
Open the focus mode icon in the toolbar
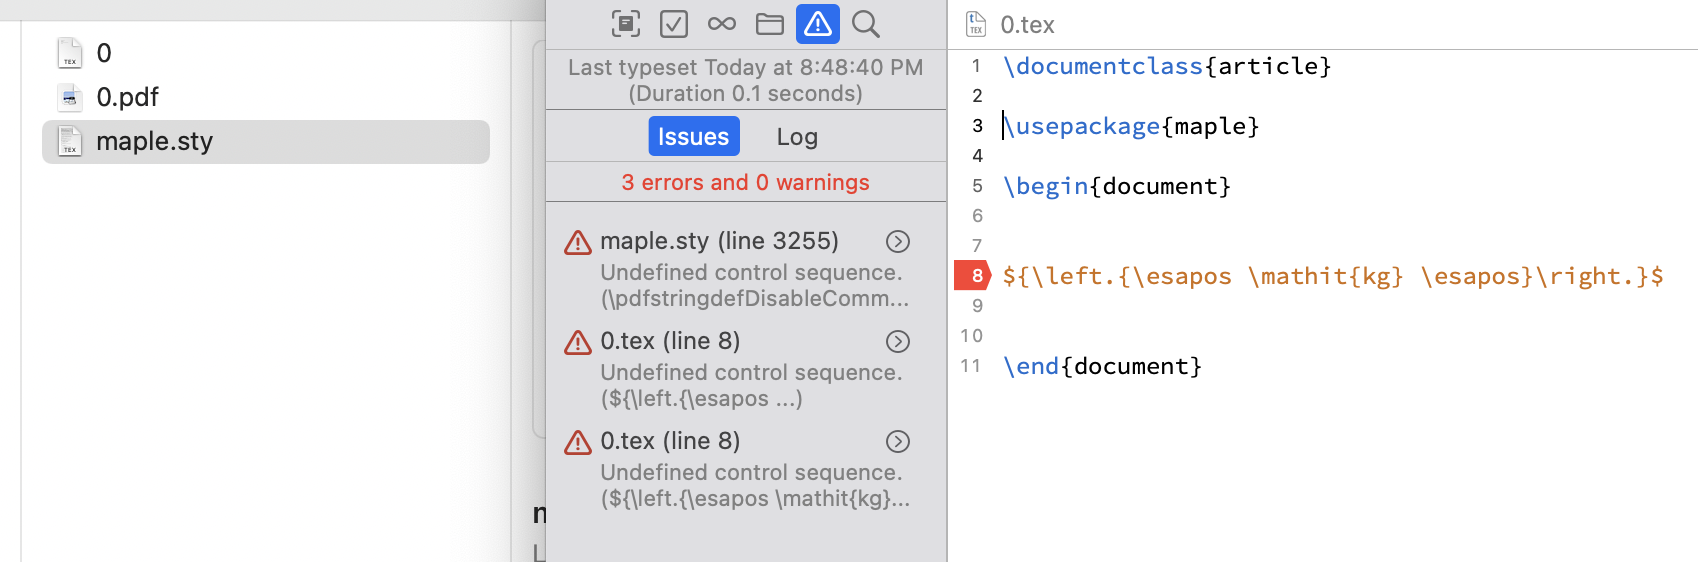click(626, 24)
